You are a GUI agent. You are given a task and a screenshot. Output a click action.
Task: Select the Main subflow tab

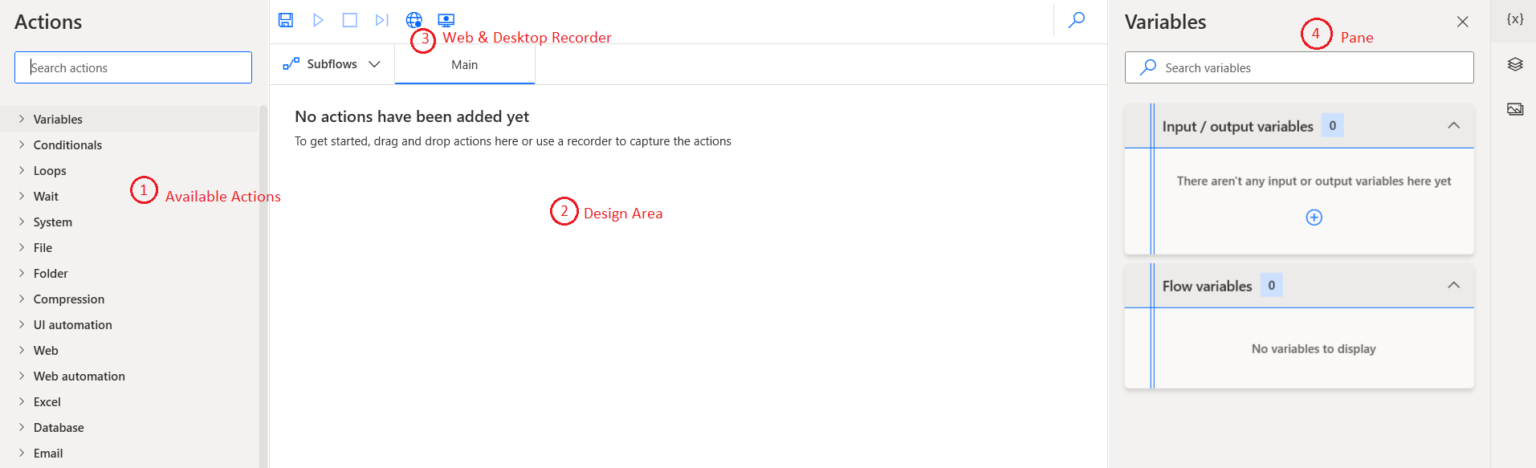[x=464, y=65]
